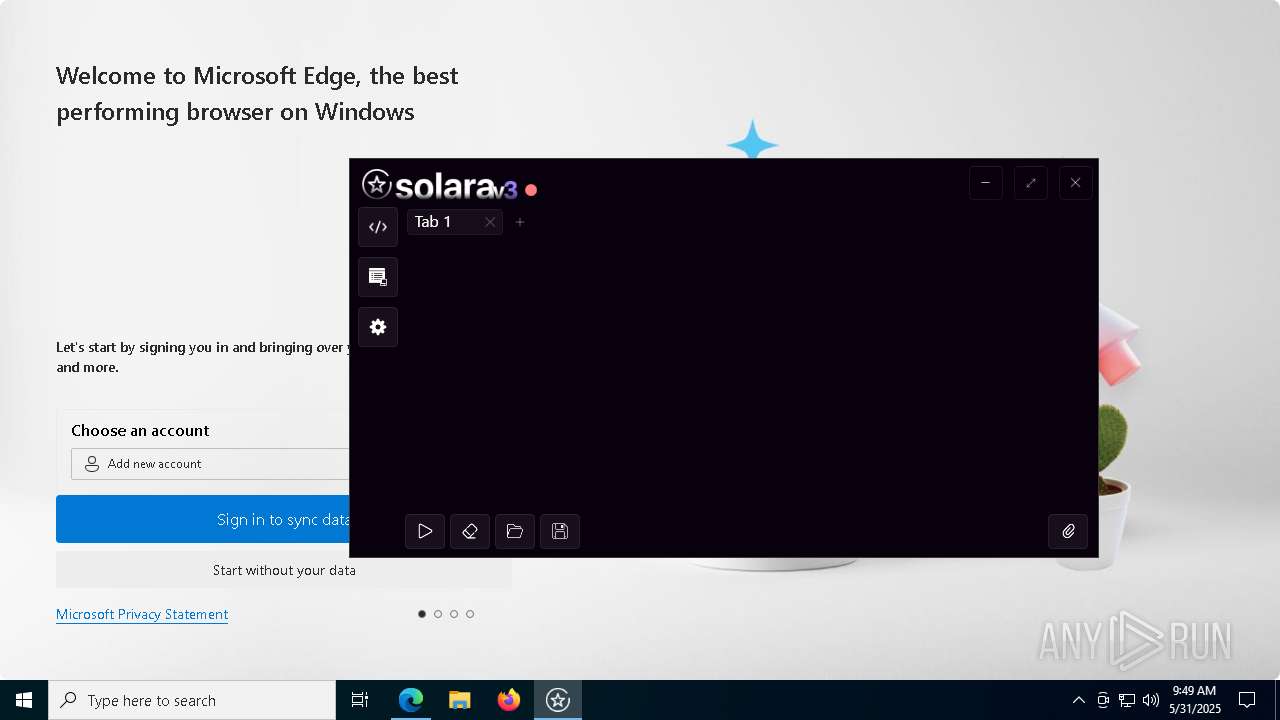The width and height of the screenshot is (1280, 720).
Task: Open the script editor code icon in Solara
Action: pyautogui.click(x=378, y=227)
